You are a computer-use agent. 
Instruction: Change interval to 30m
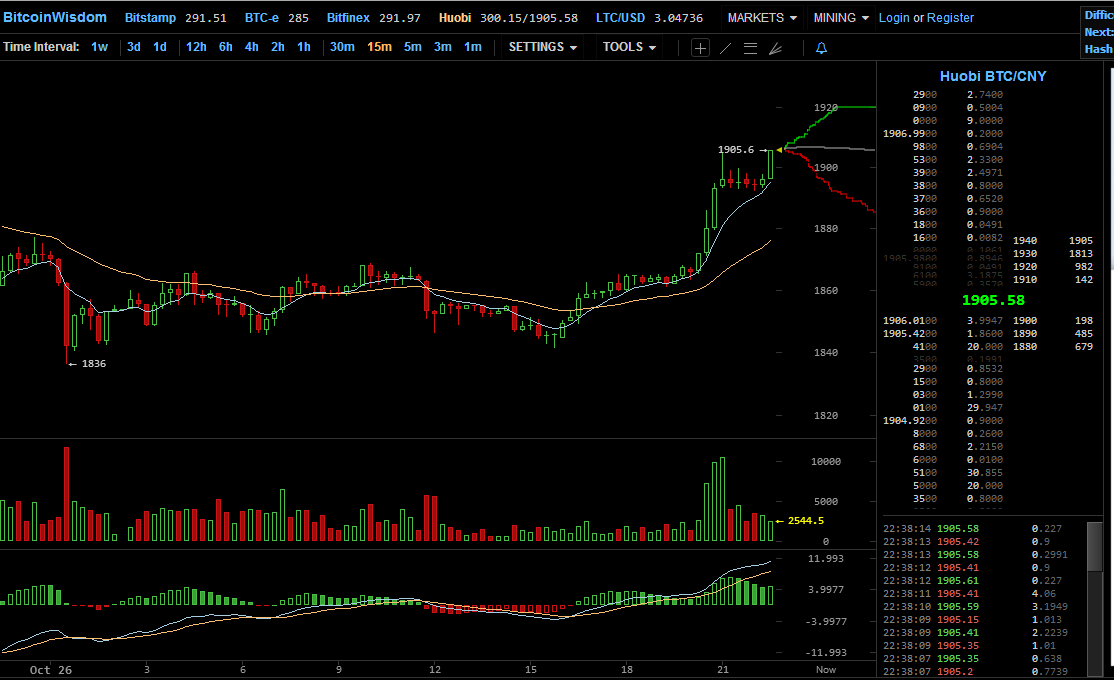coord(342,47)
